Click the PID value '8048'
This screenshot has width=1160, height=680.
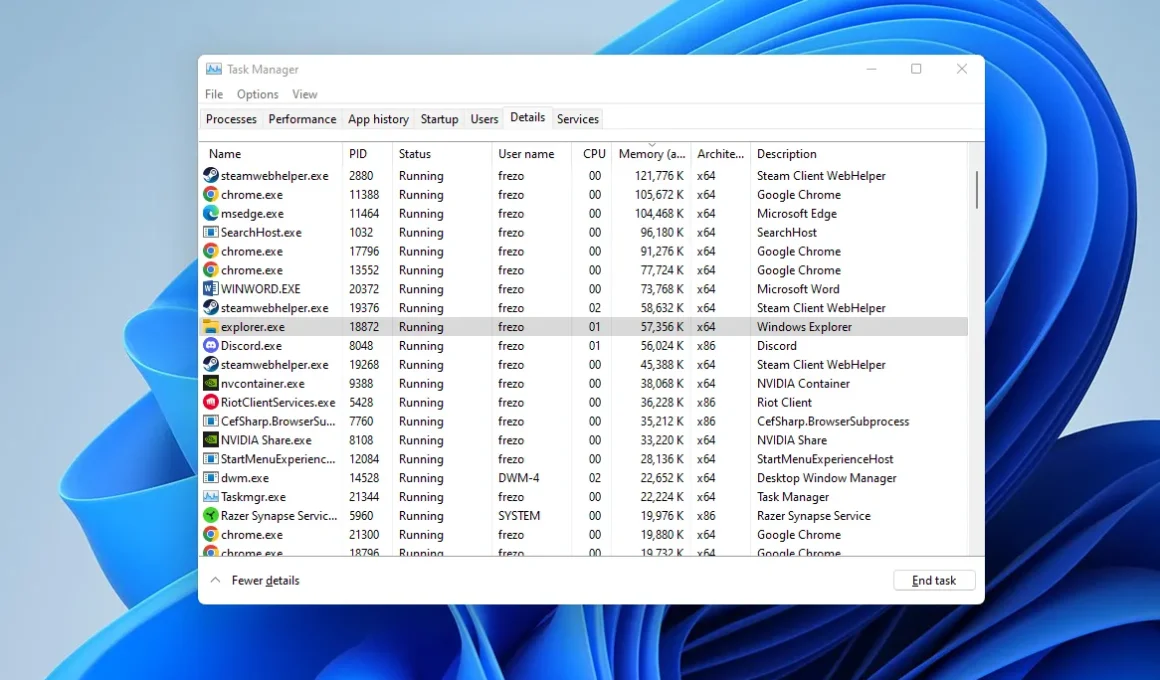tap(361, 346)
